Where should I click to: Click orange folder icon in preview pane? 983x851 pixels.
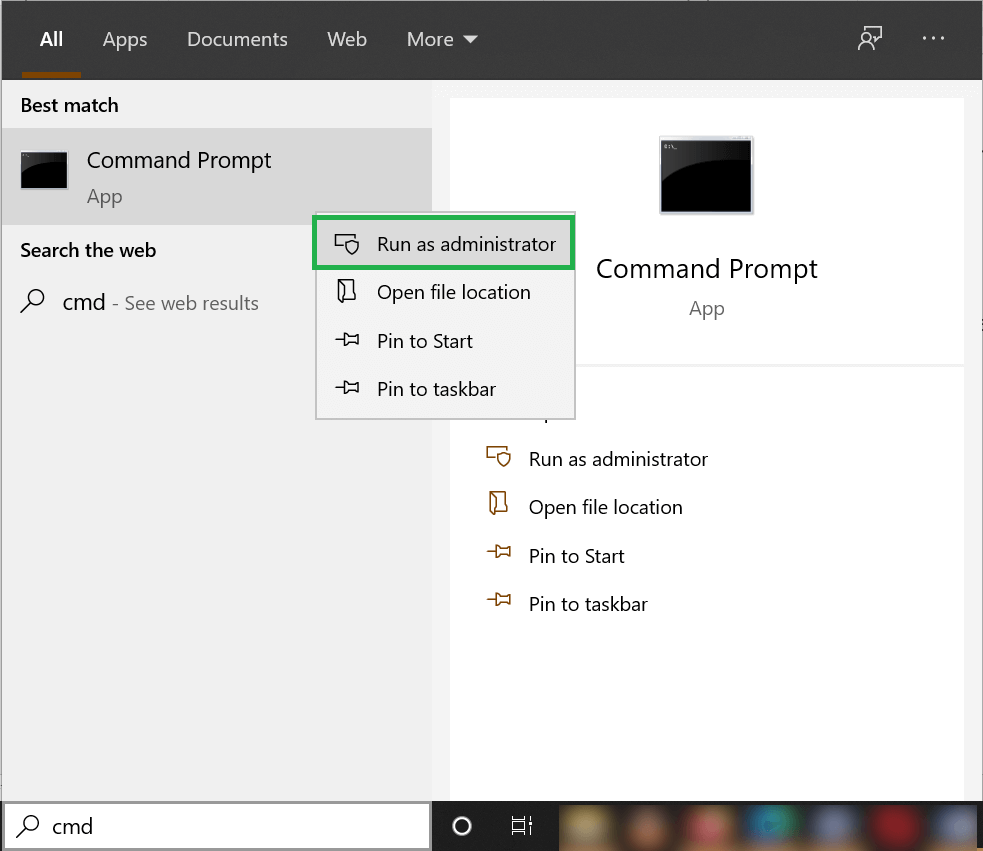click(x=498, y=503)
